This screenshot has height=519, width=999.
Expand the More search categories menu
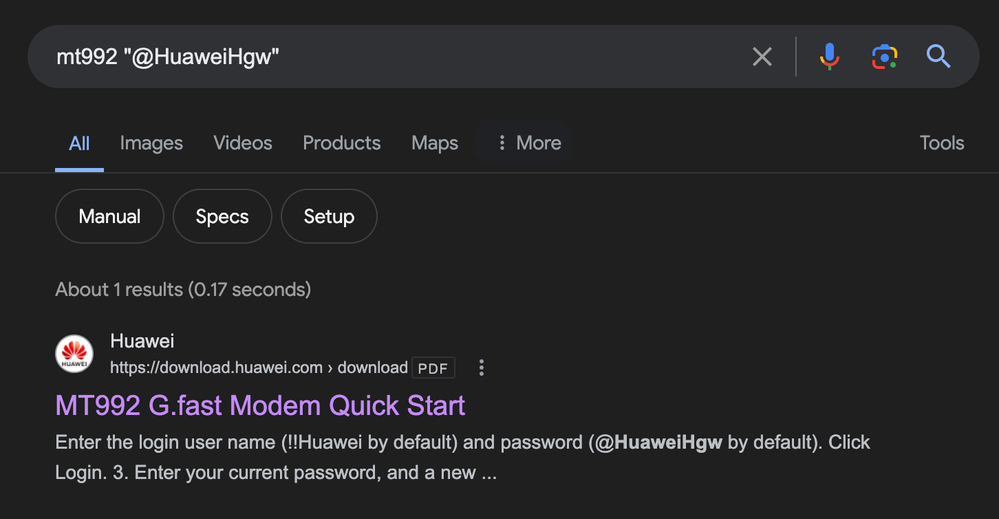click(x=528, y=143)
